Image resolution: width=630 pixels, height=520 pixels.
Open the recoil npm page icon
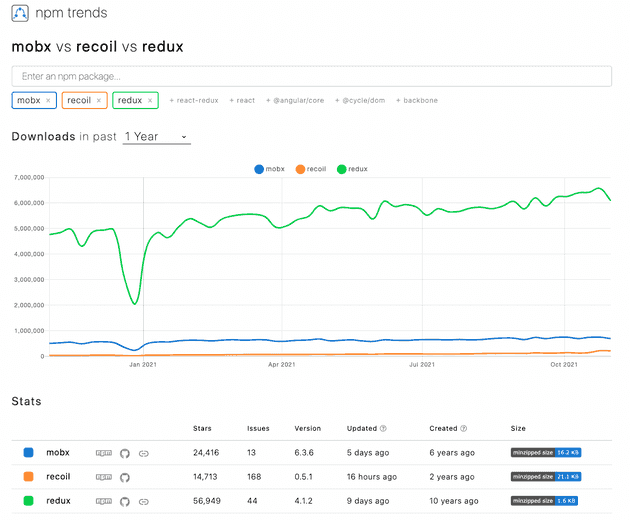104,477
